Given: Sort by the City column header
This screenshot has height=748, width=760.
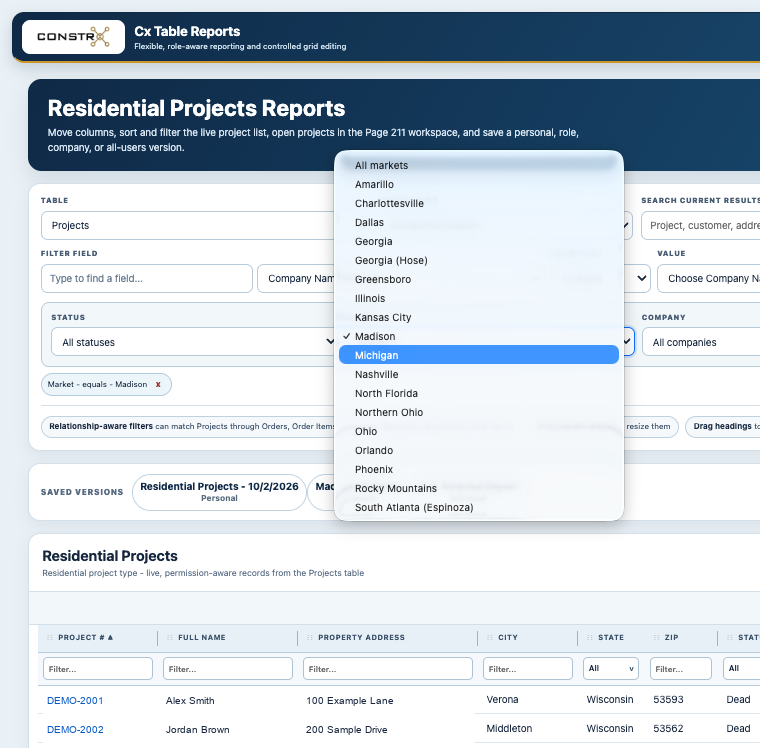Looking at the screenshot, I should (x=508, y=637).
